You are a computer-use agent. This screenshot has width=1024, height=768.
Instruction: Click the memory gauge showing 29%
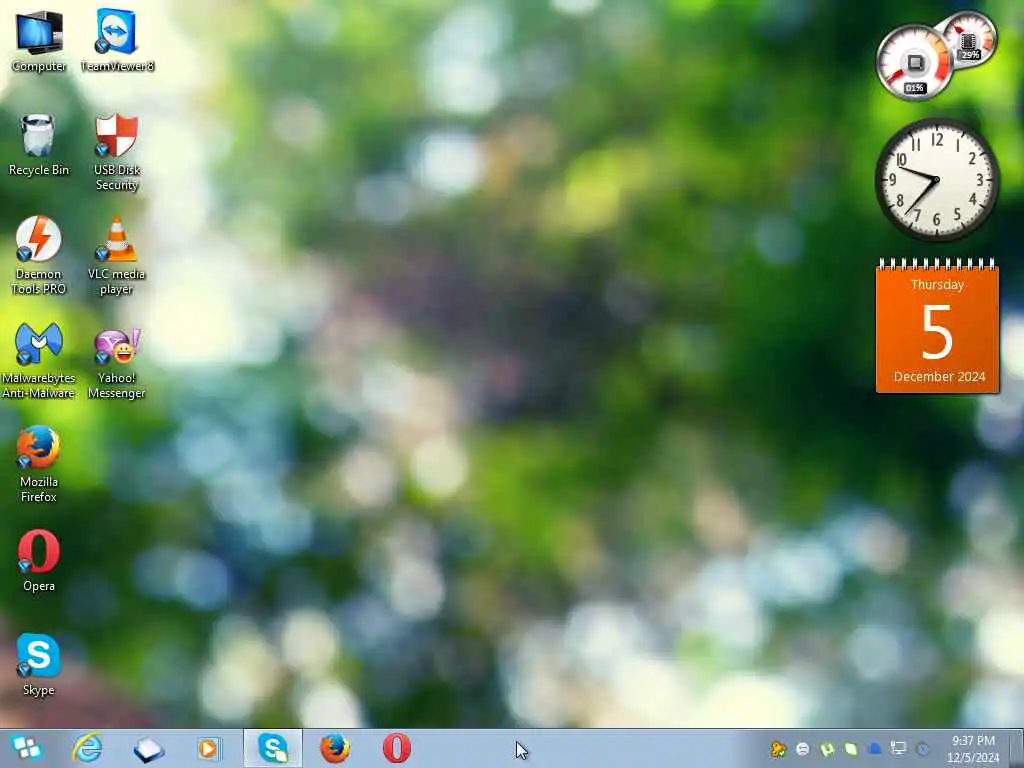pyautogui.click(x=970, y=38)
